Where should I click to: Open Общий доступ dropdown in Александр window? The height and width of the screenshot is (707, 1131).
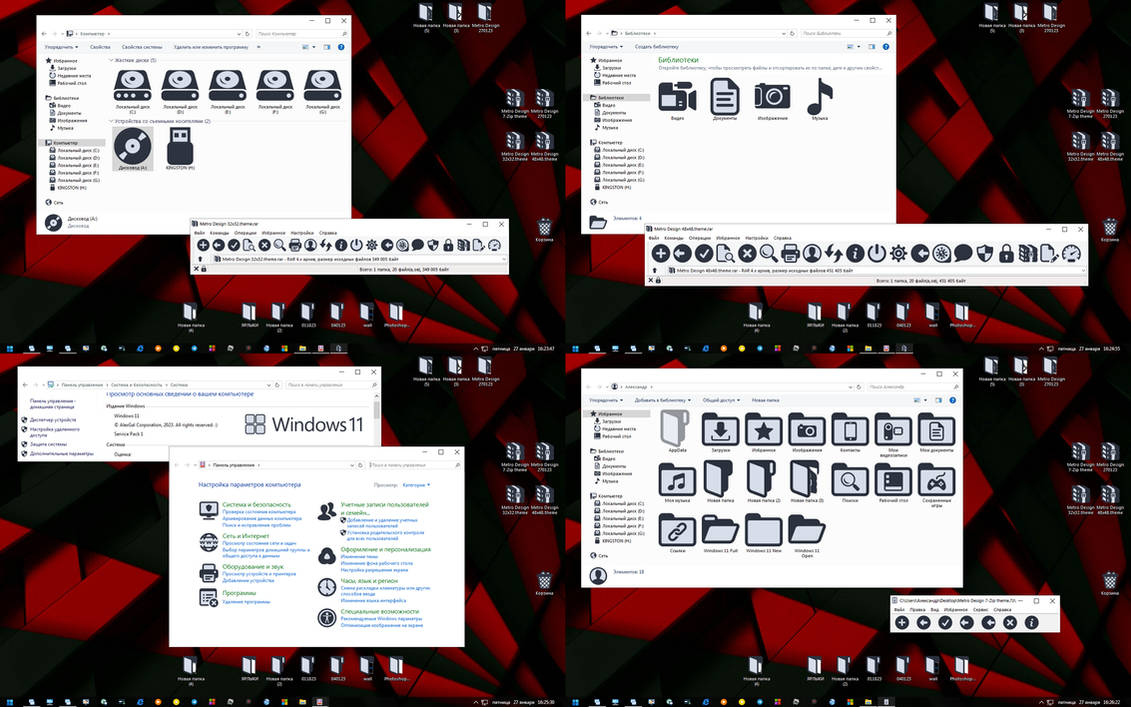click(721, 400)
